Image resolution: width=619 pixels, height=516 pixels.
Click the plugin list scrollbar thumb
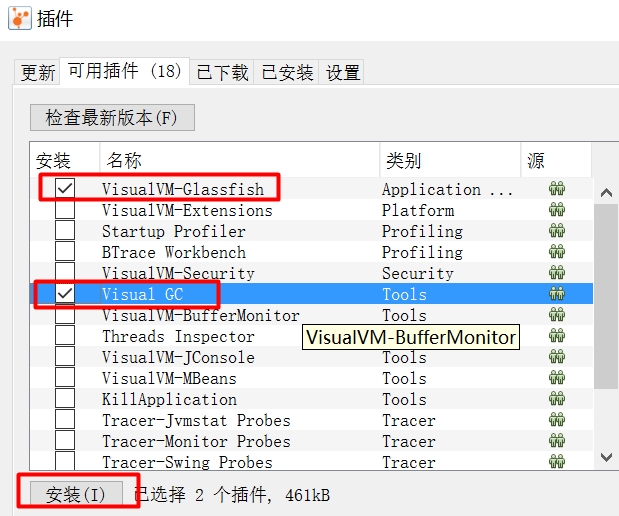(x=606, y=296)
